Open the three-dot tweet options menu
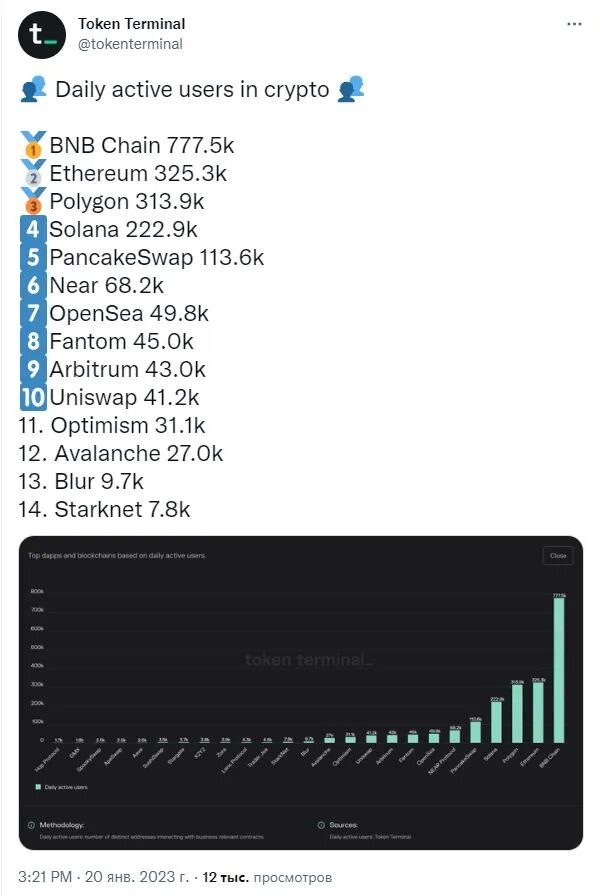 click(574, 24)
